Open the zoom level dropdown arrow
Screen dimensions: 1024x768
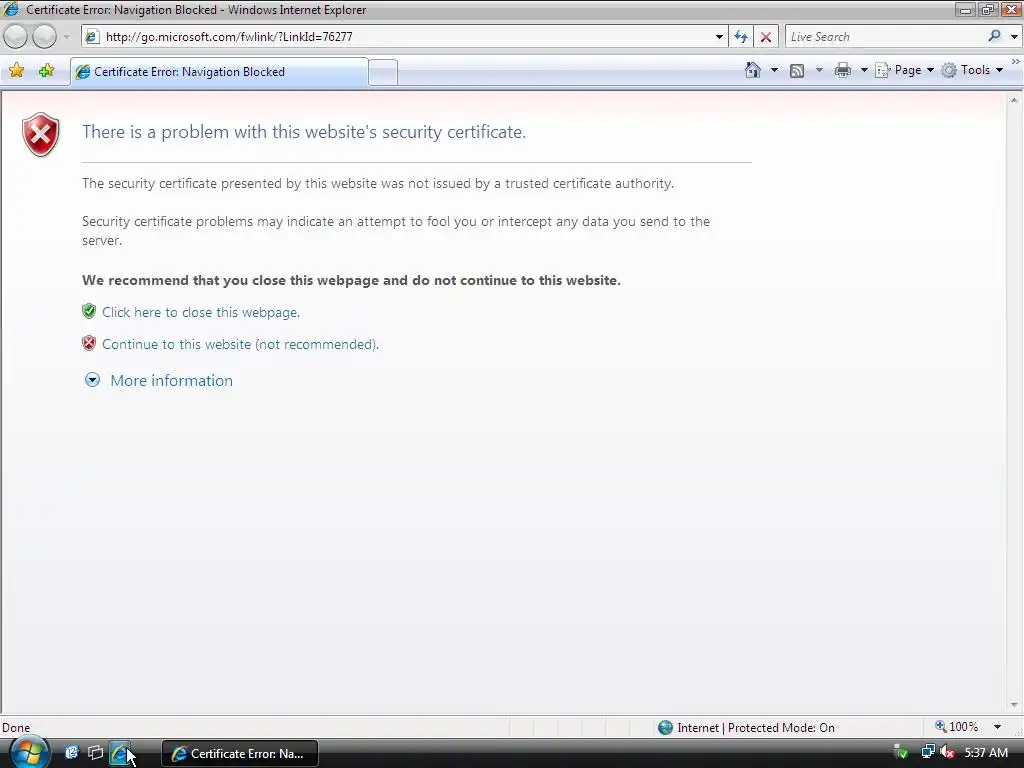point(997,727)
